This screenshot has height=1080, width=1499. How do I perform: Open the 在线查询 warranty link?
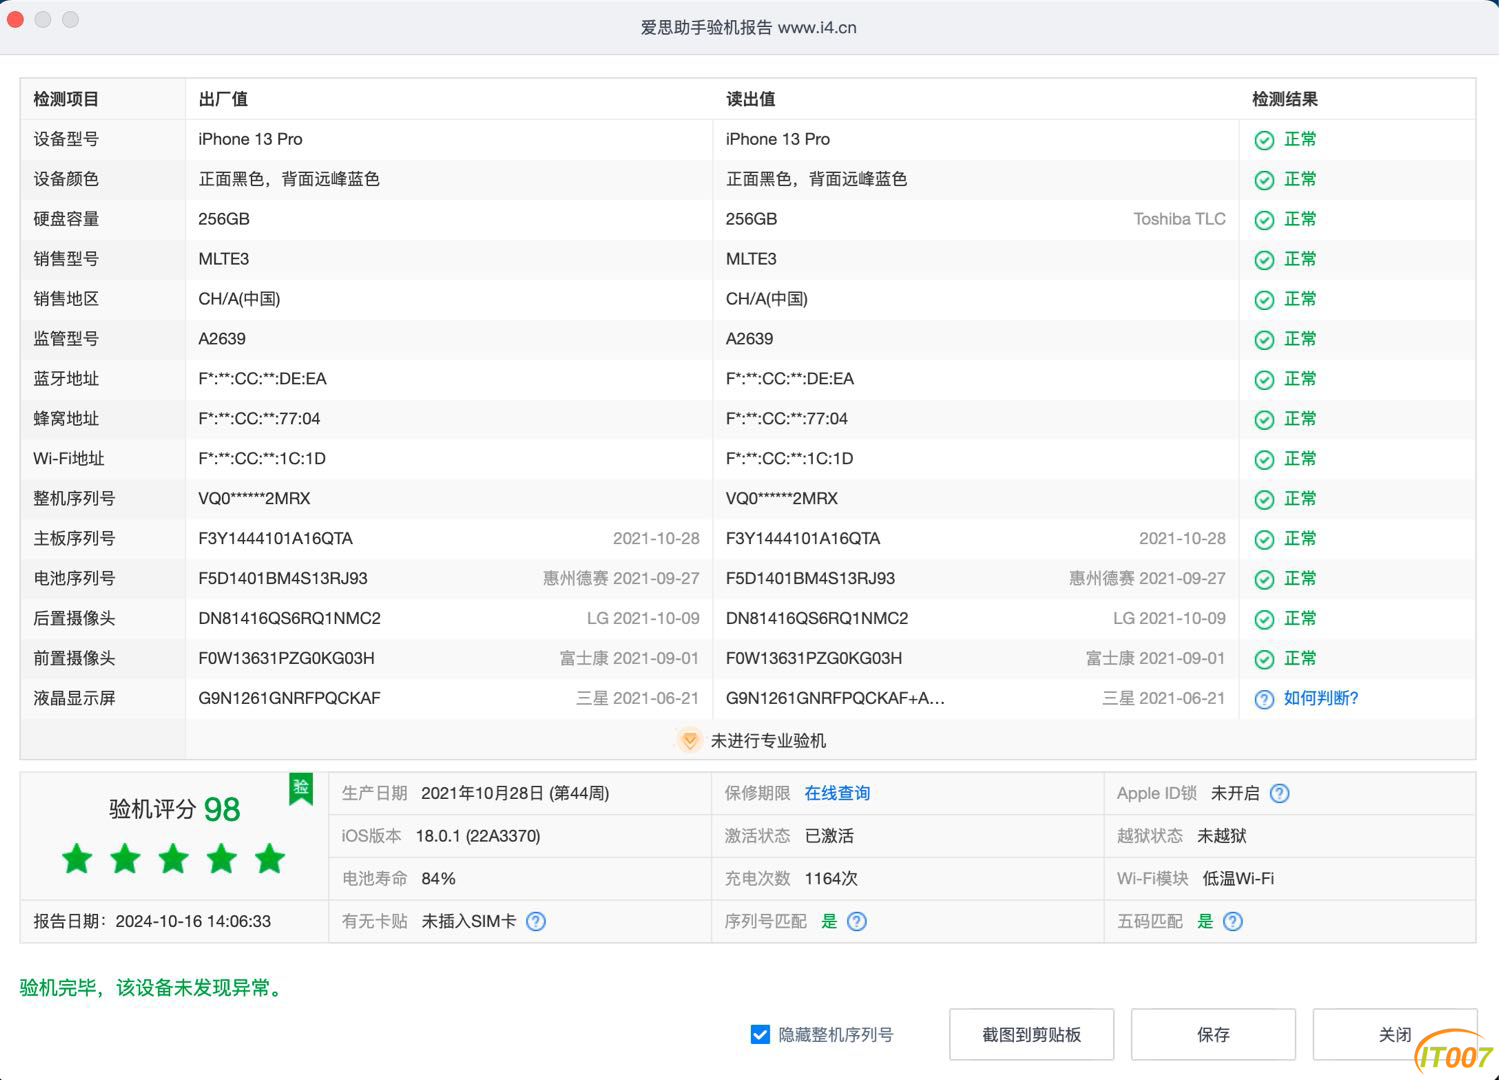coord(837,793)
